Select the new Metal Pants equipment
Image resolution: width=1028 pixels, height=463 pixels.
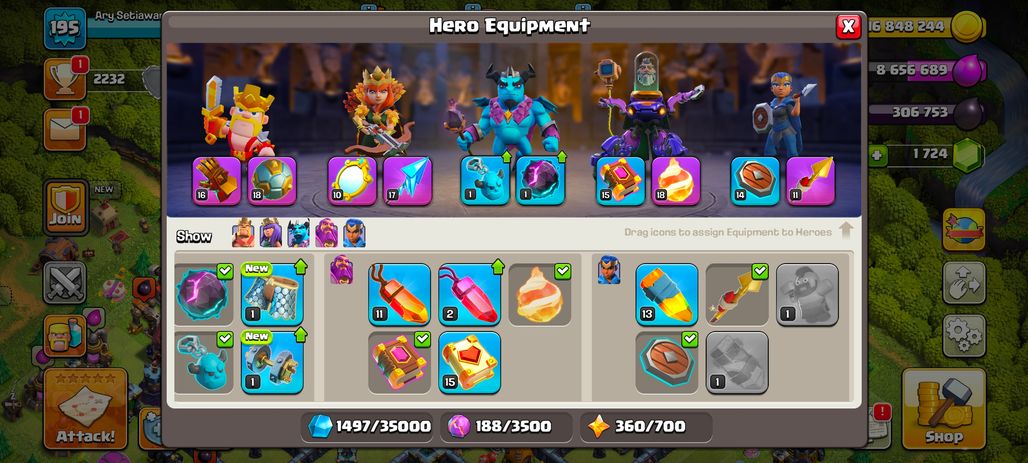tap(272, 294)
